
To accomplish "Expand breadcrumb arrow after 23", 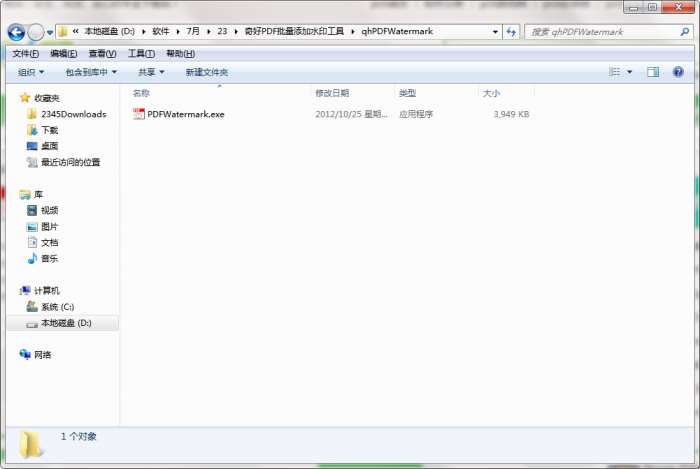I will (x=236, y=32).
